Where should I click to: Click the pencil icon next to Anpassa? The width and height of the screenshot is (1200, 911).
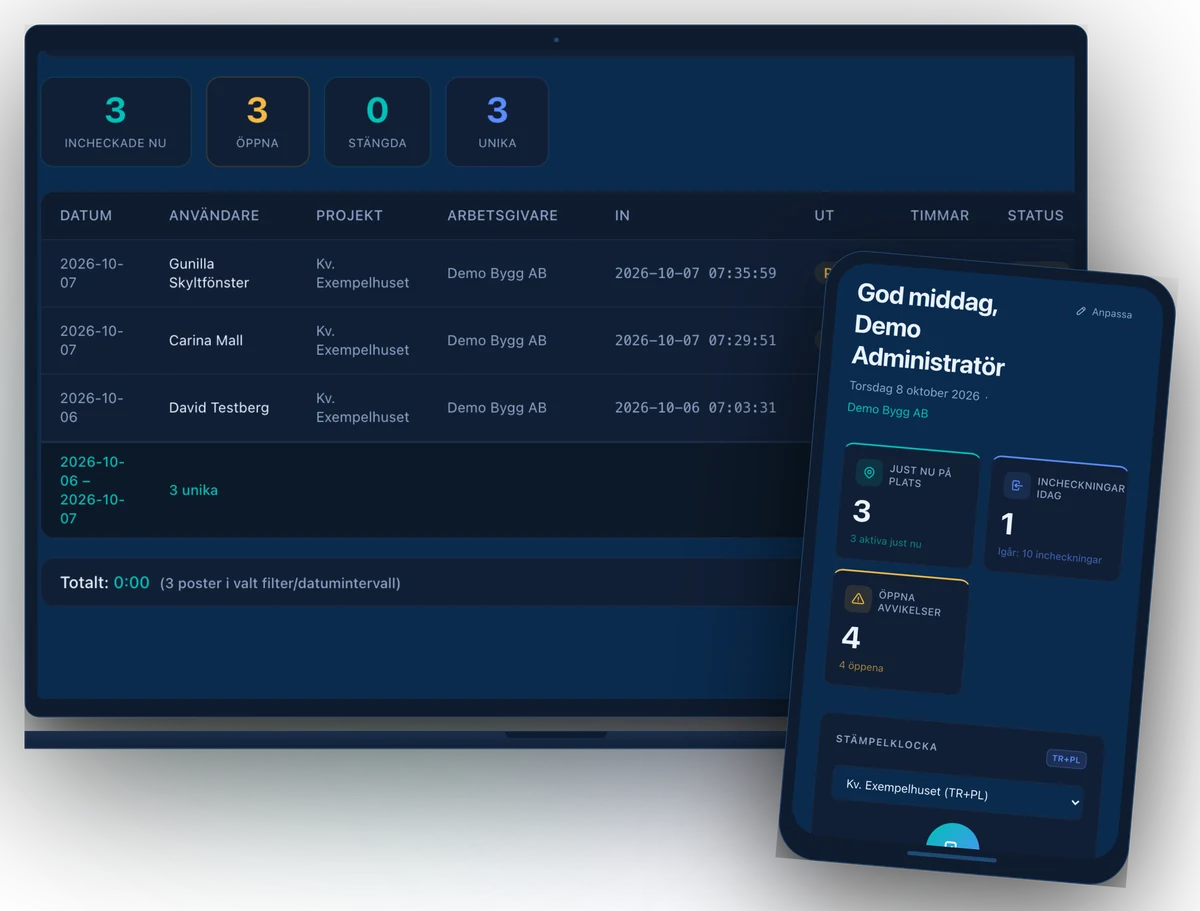tap(1080, 311)
